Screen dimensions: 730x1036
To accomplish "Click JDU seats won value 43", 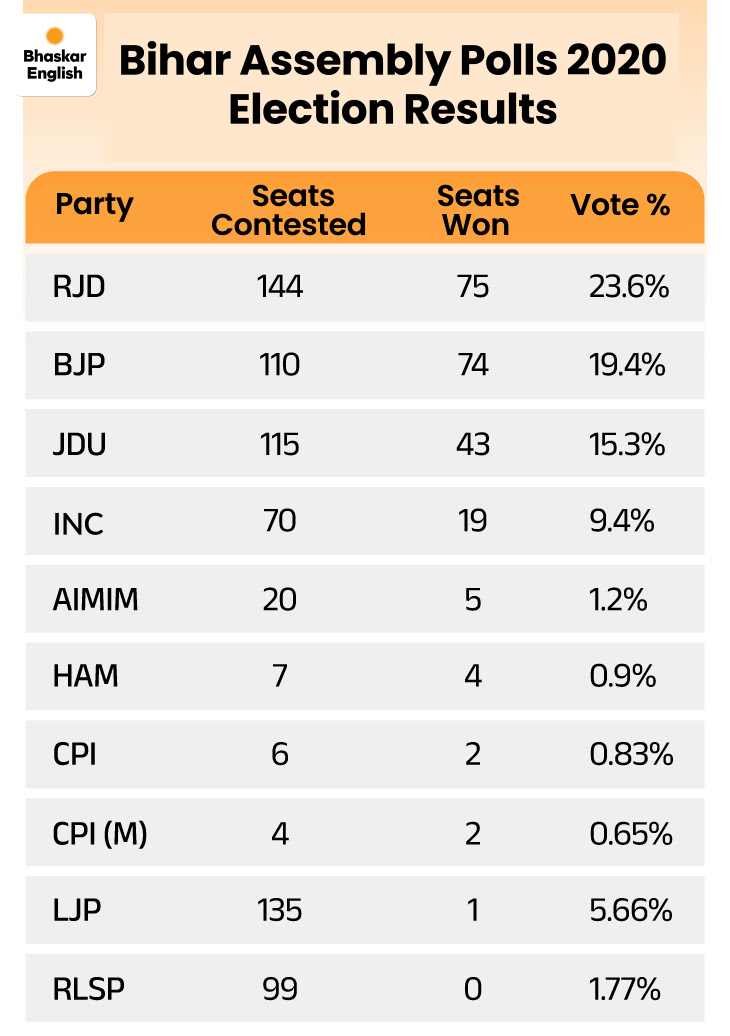I will coord(472,444).
